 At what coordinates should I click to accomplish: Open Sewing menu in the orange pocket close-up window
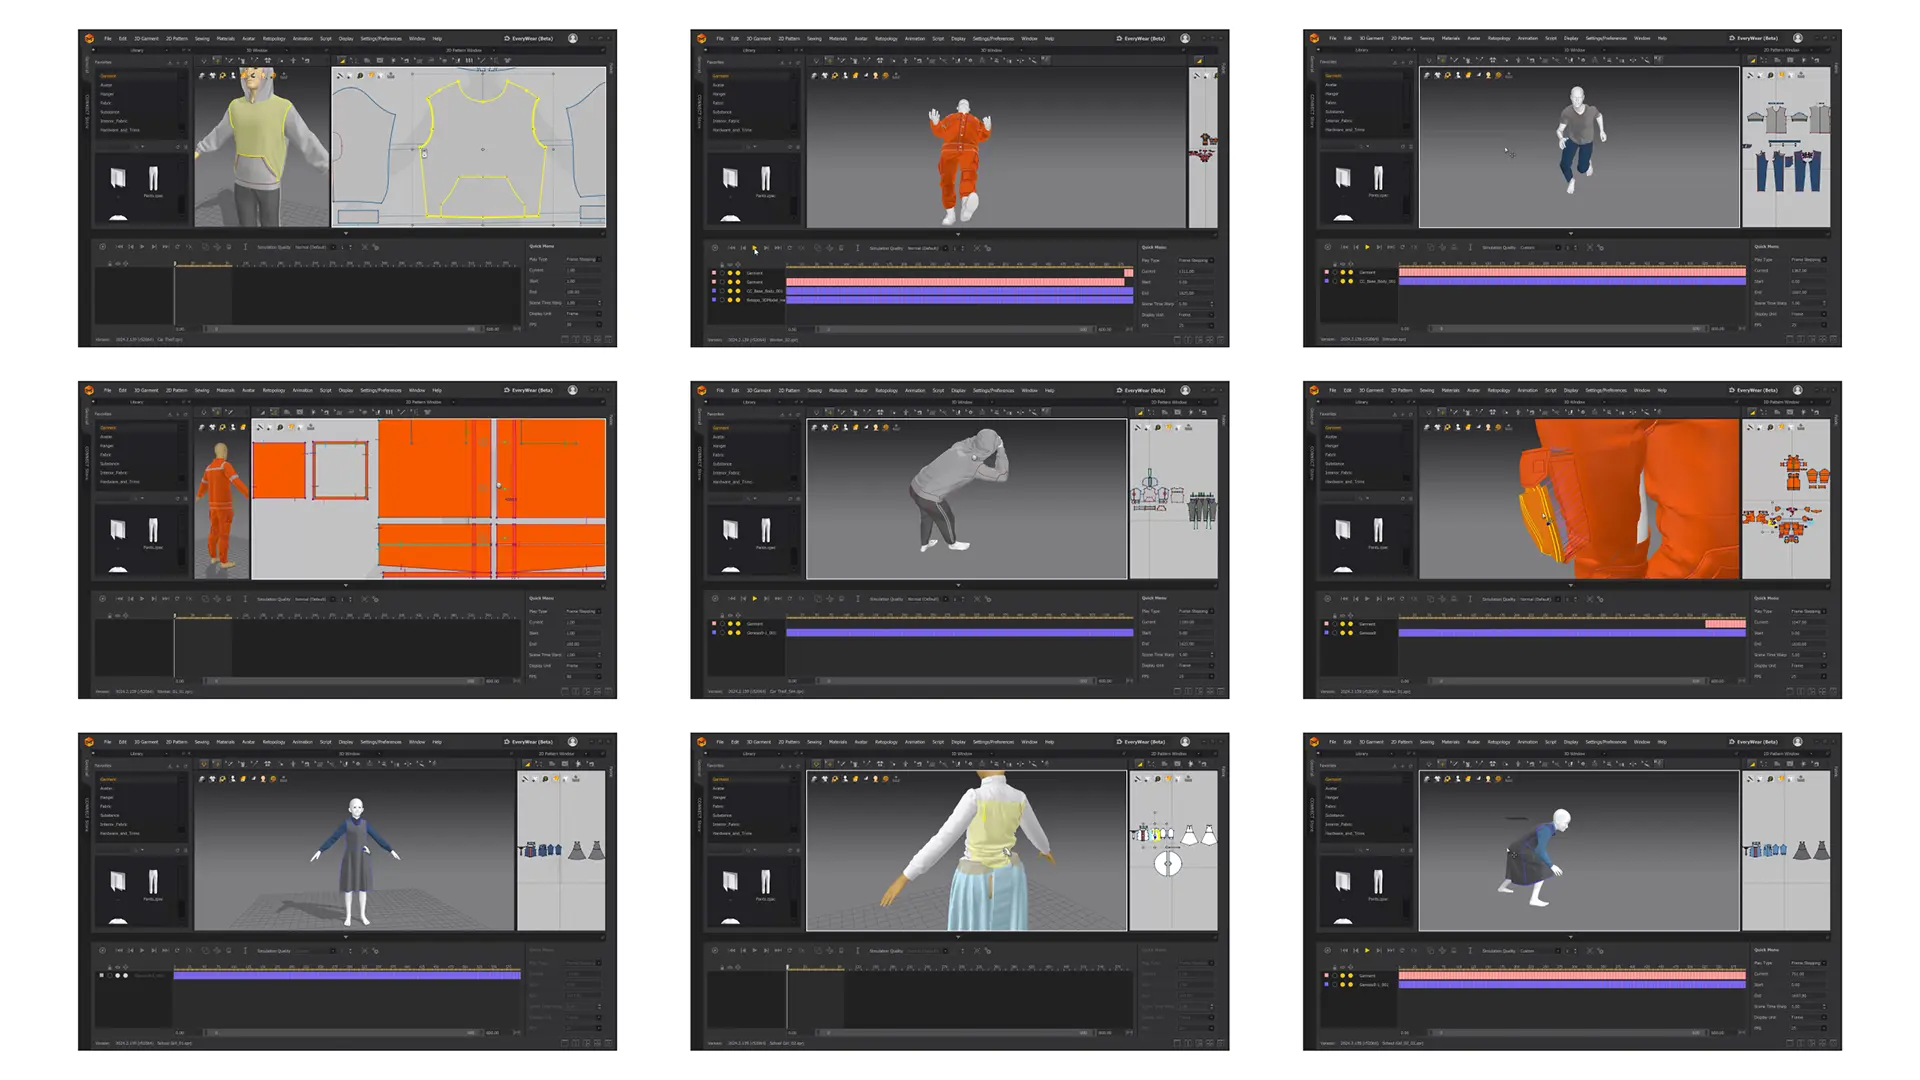pos(1427,390)
